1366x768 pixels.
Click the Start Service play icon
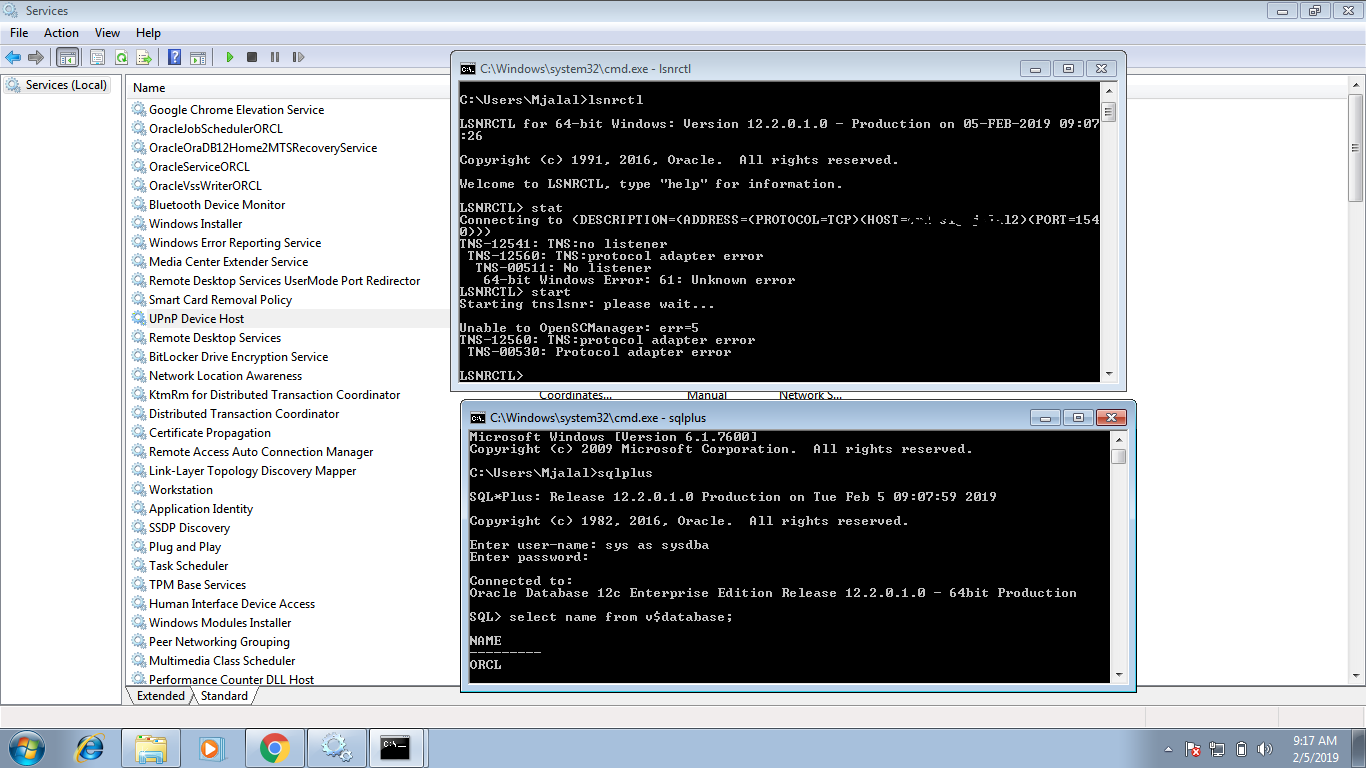pos(230,58)
